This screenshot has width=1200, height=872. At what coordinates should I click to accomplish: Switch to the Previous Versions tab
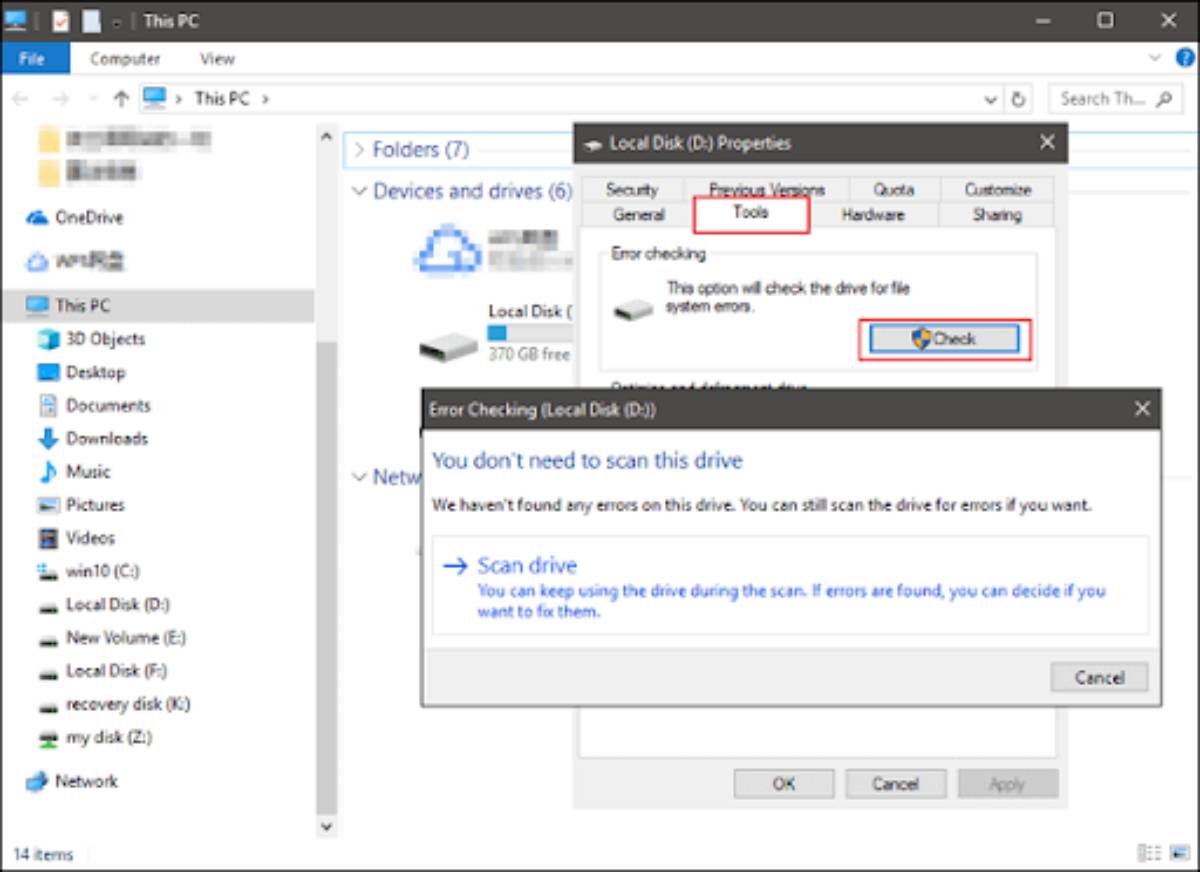click(x=767, y=189)
